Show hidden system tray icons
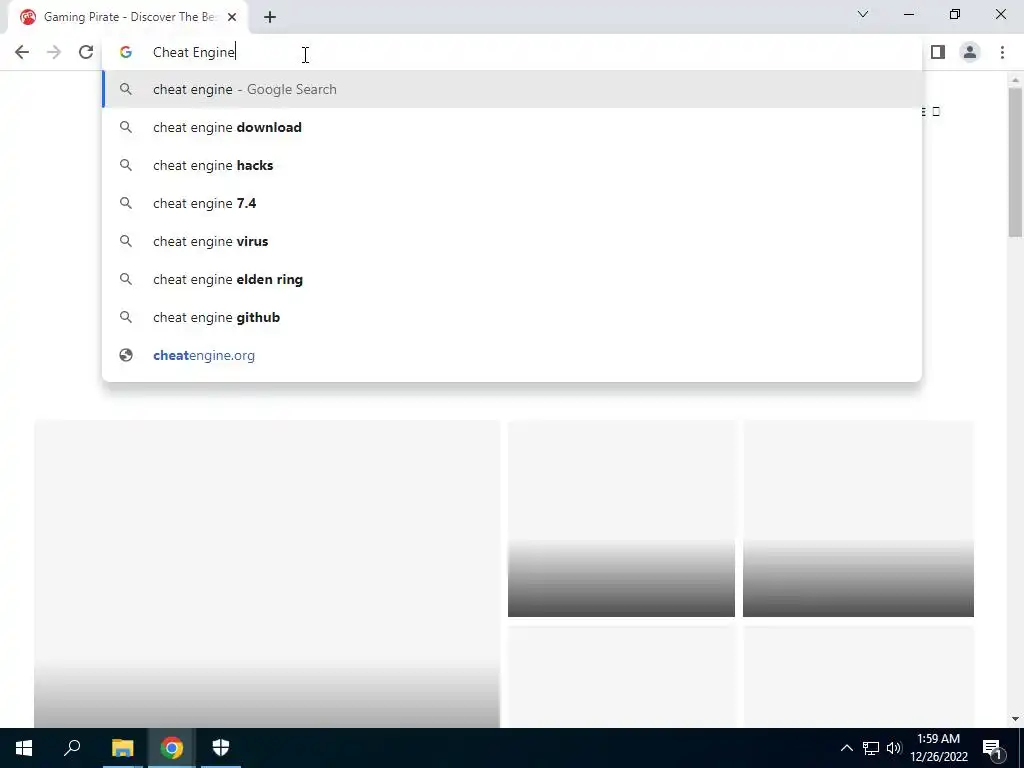1024x768 pixels. pyautogui.click(x=846, y=748)
